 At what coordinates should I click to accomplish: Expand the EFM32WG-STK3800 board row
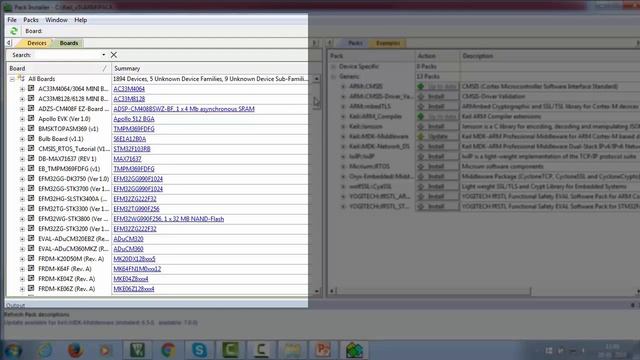[22, 219]
